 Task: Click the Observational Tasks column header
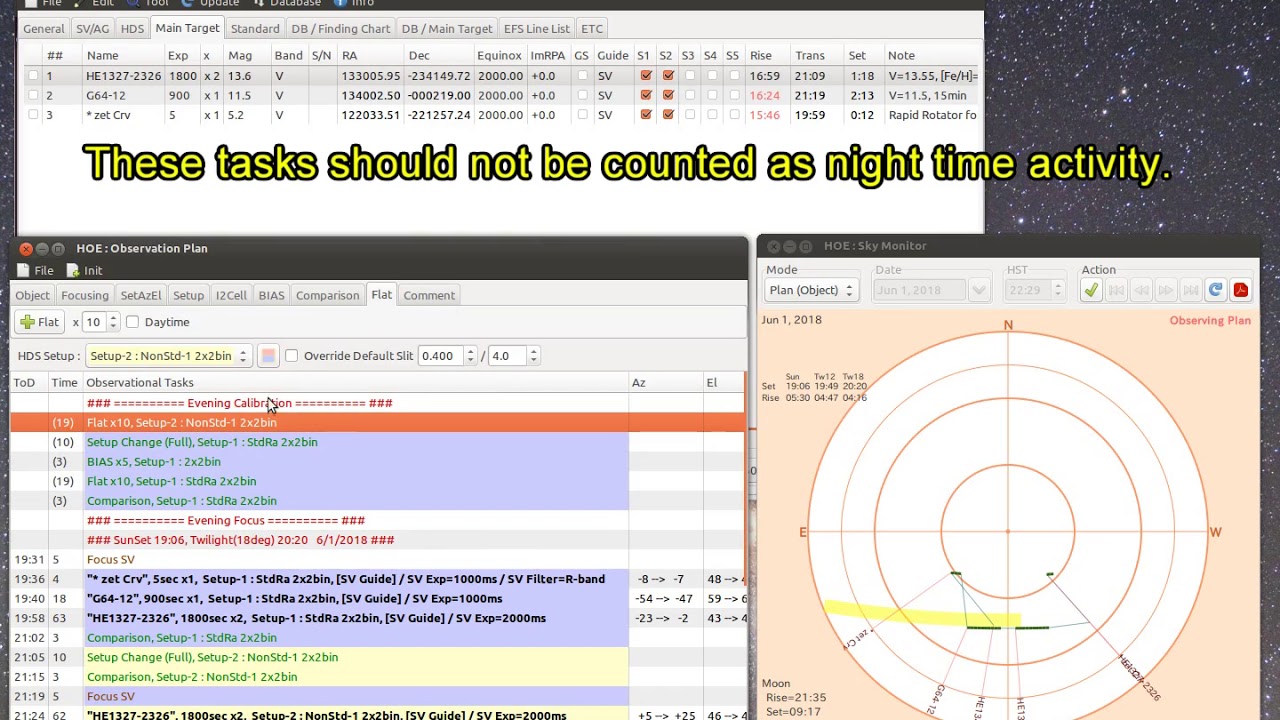(355, 382)
